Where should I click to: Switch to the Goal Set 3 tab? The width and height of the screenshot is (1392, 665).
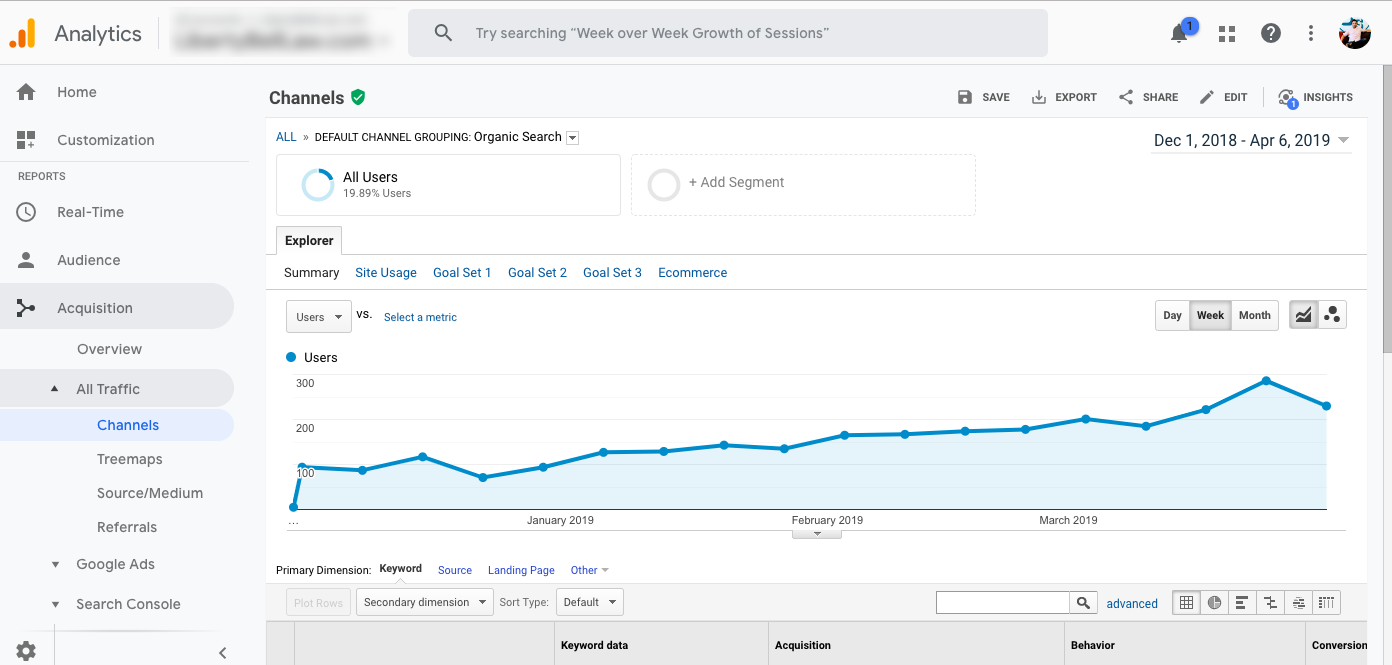tap(612, 272)
